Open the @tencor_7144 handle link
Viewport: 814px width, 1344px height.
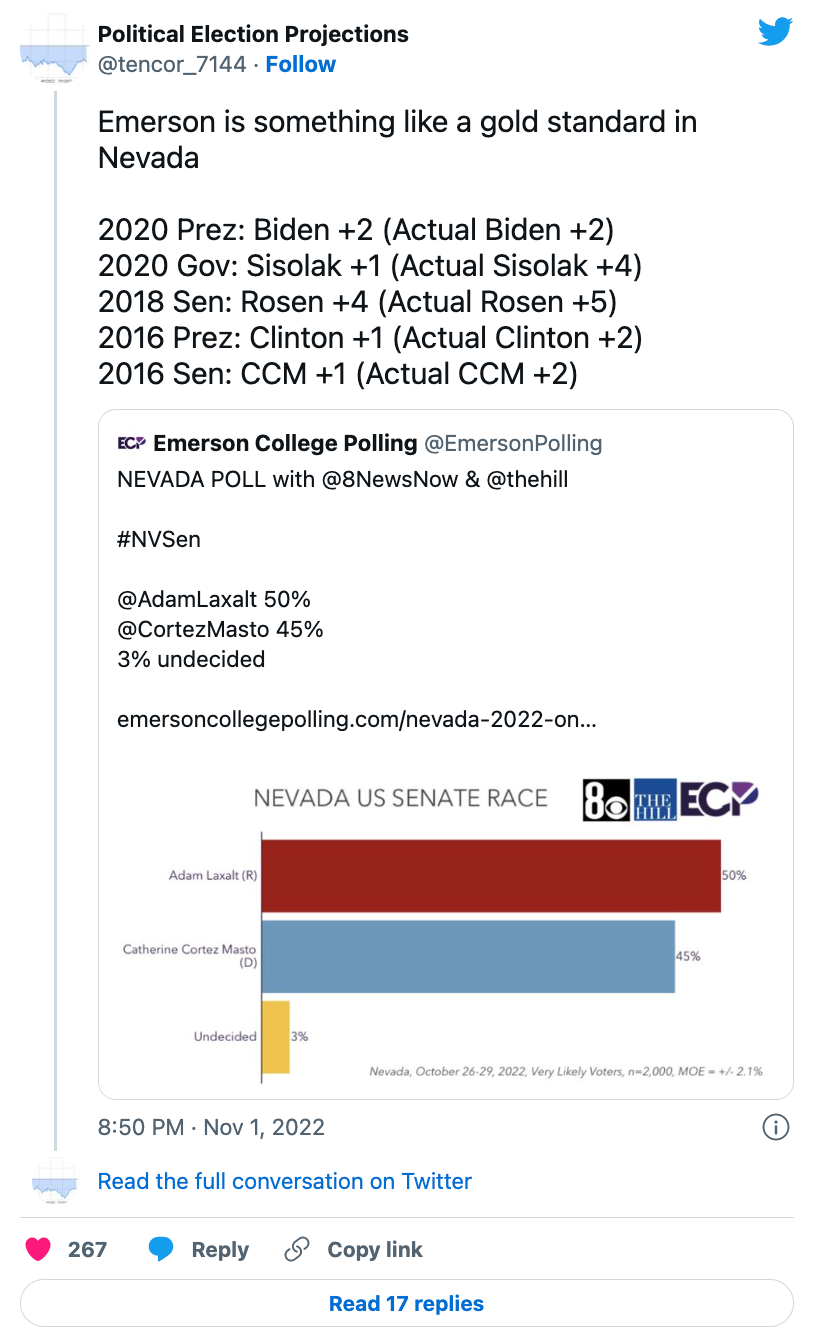(172, 64)
